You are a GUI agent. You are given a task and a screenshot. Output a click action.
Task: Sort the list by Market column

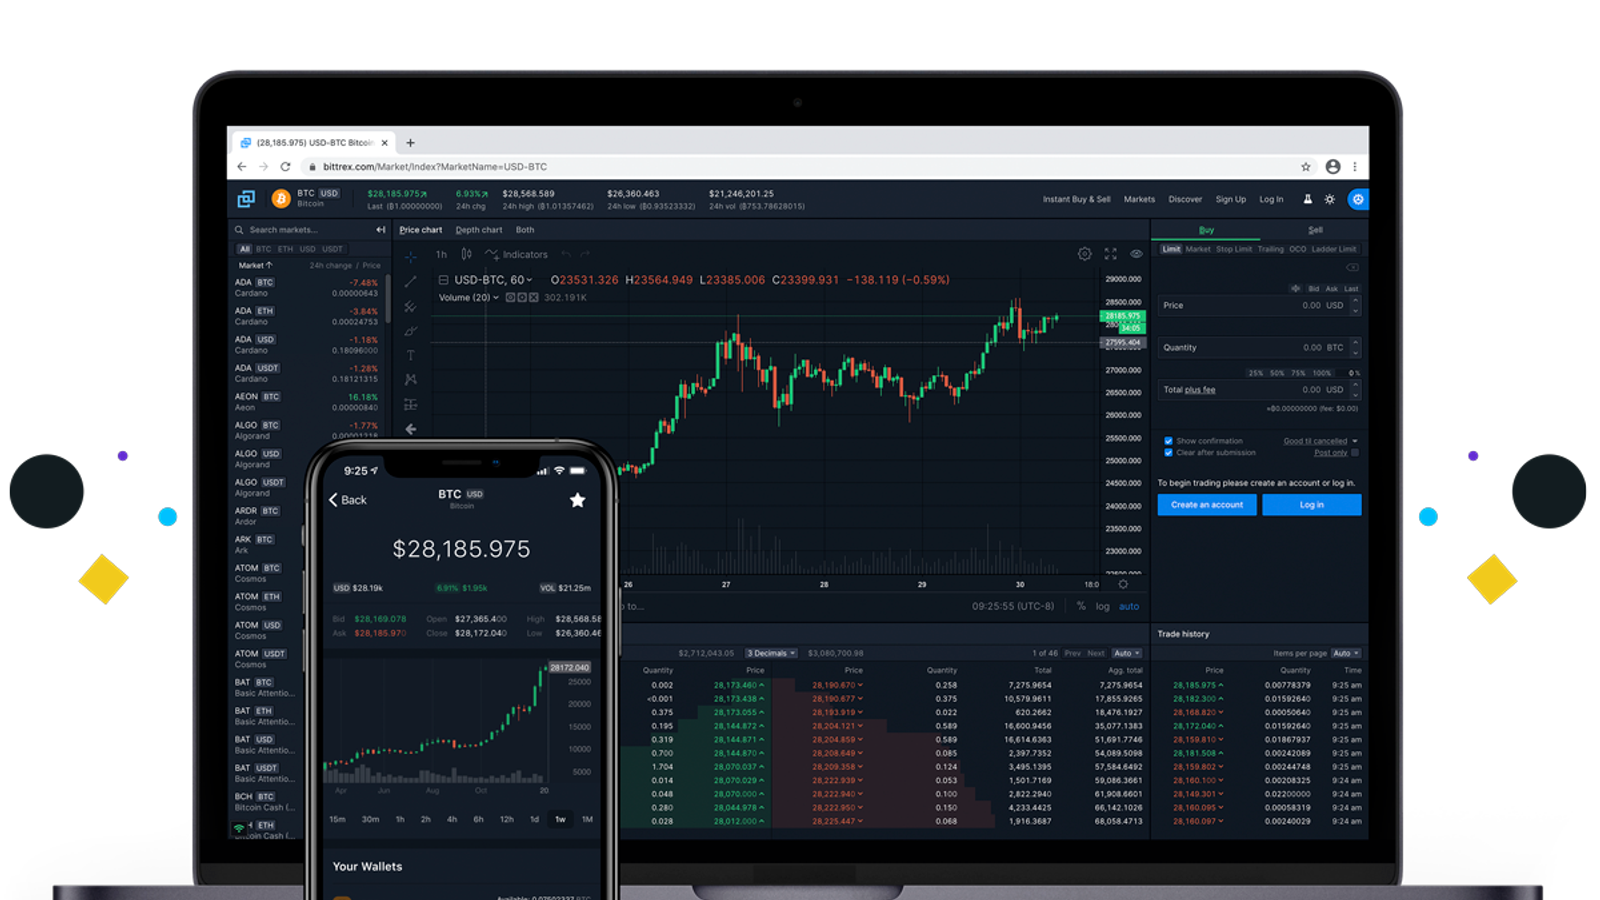click(x=255, y=265)
